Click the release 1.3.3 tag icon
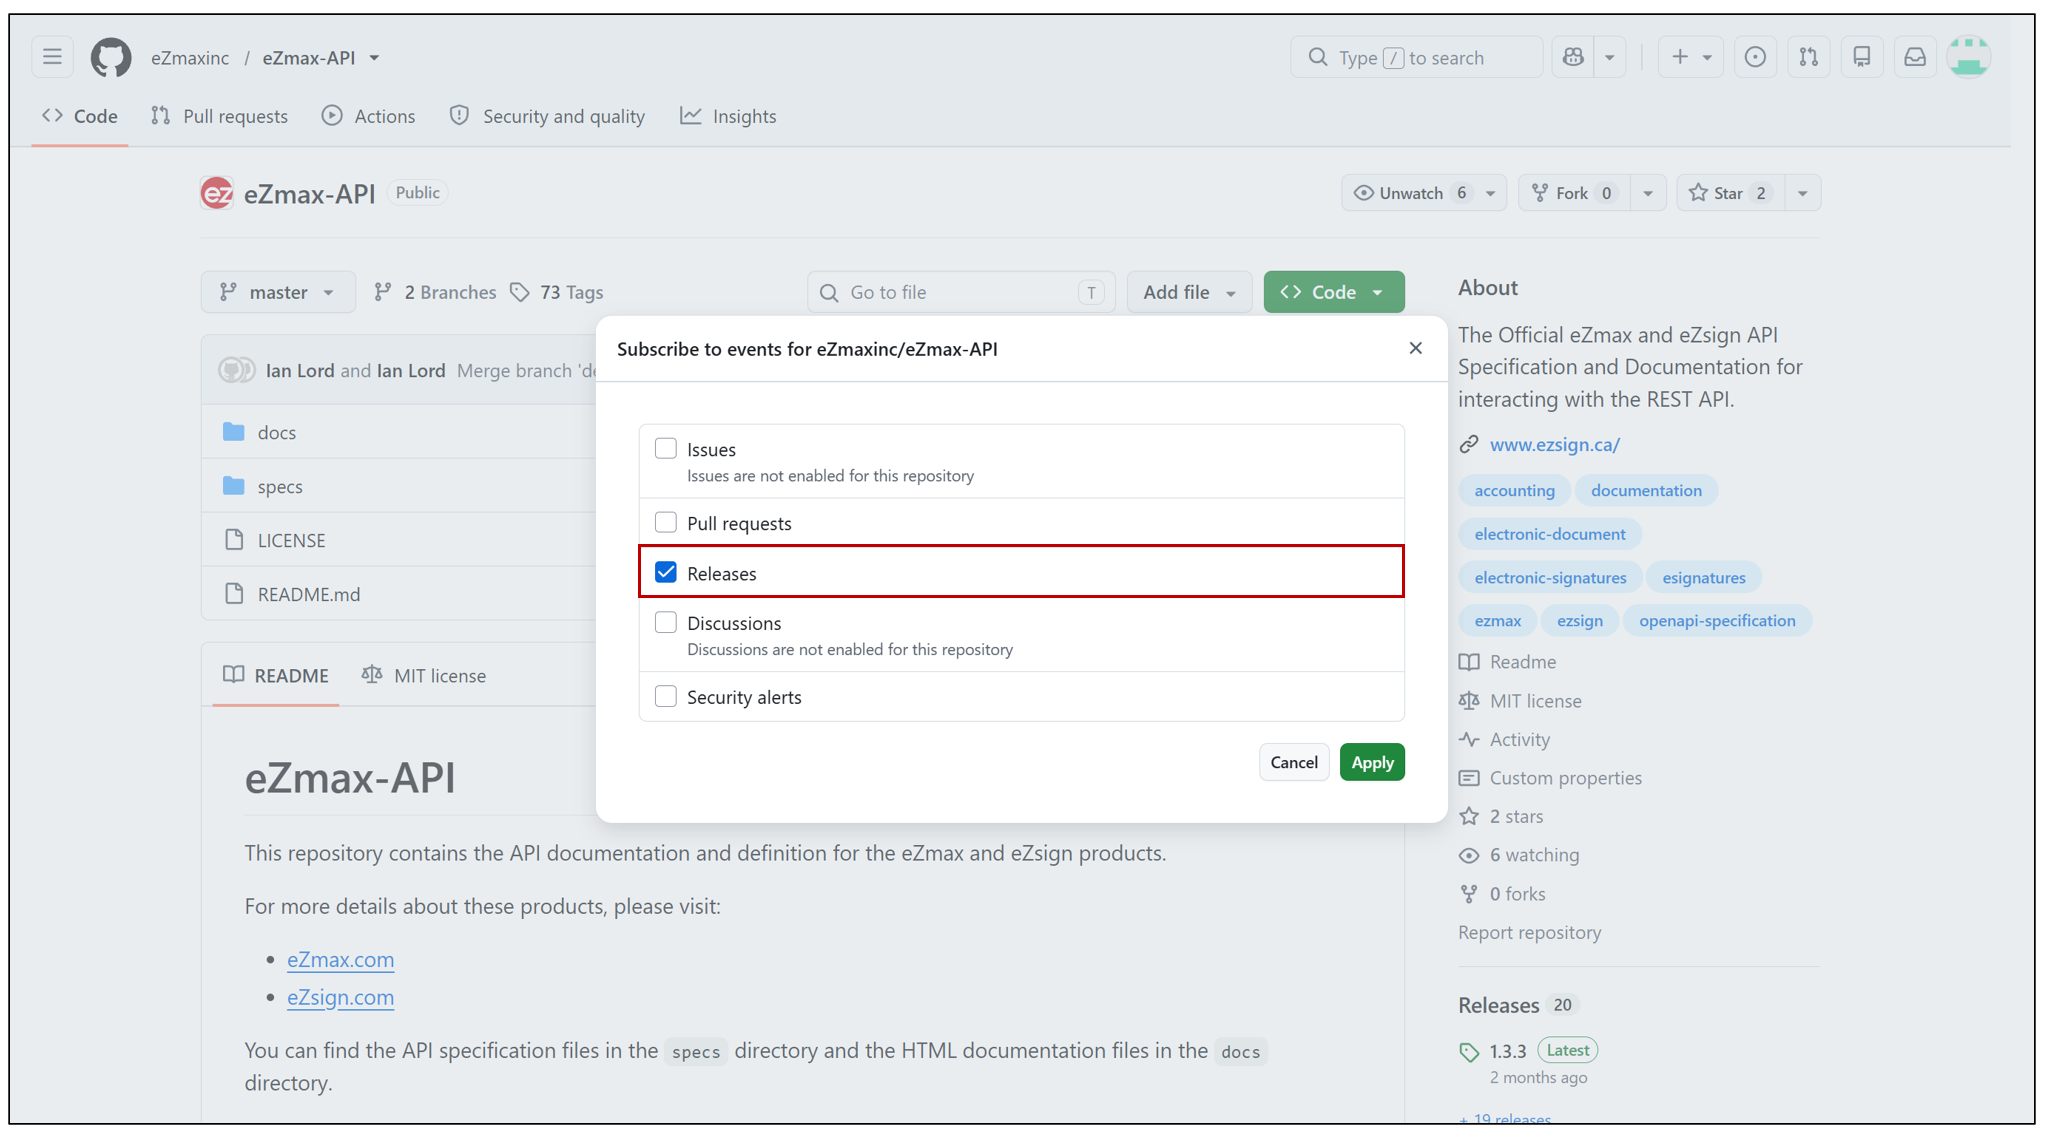 point(1469,1051)
